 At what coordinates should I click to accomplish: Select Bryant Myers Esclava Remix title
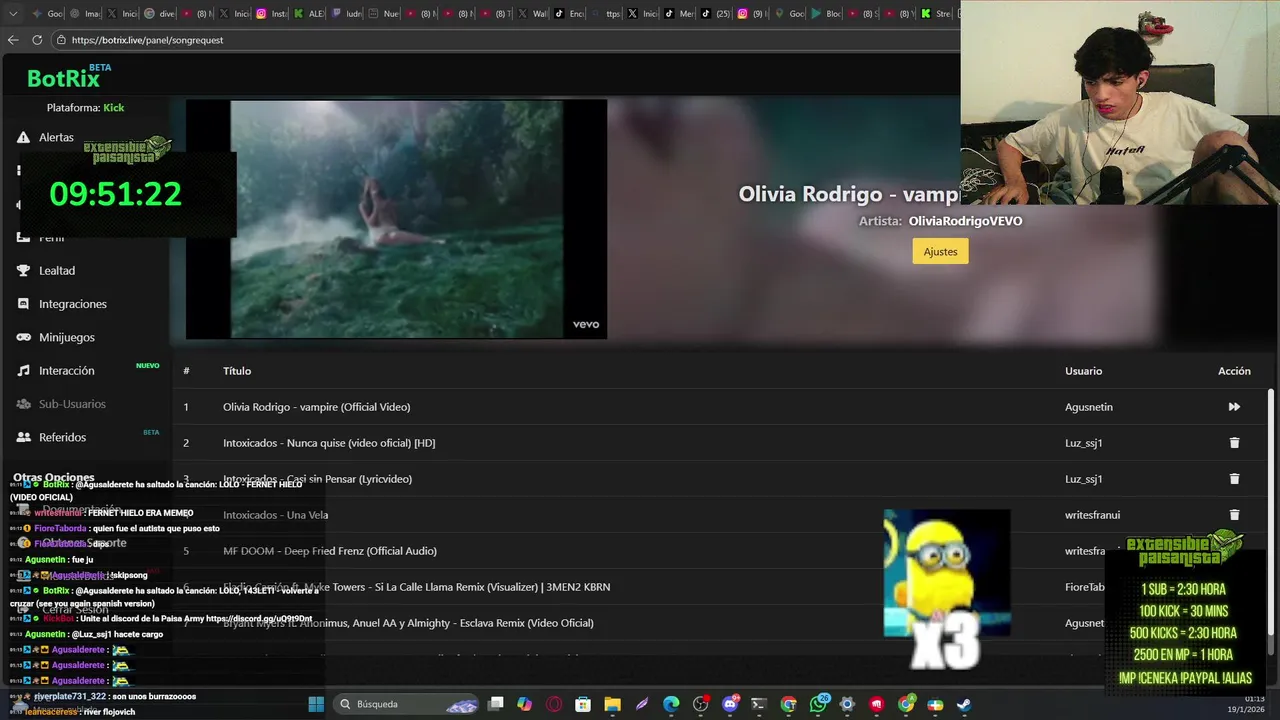408,623
